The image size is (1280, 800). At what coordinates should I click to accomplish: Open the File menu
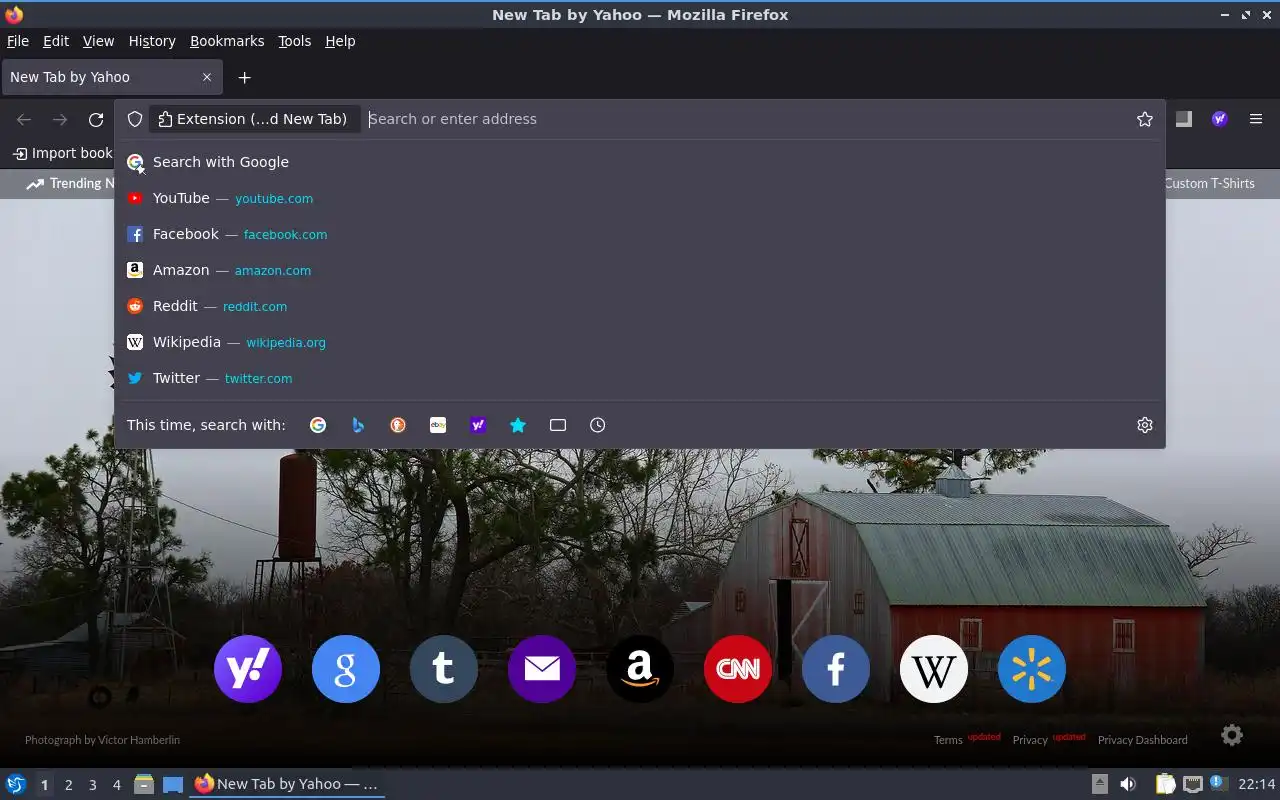tap(18, 41)
